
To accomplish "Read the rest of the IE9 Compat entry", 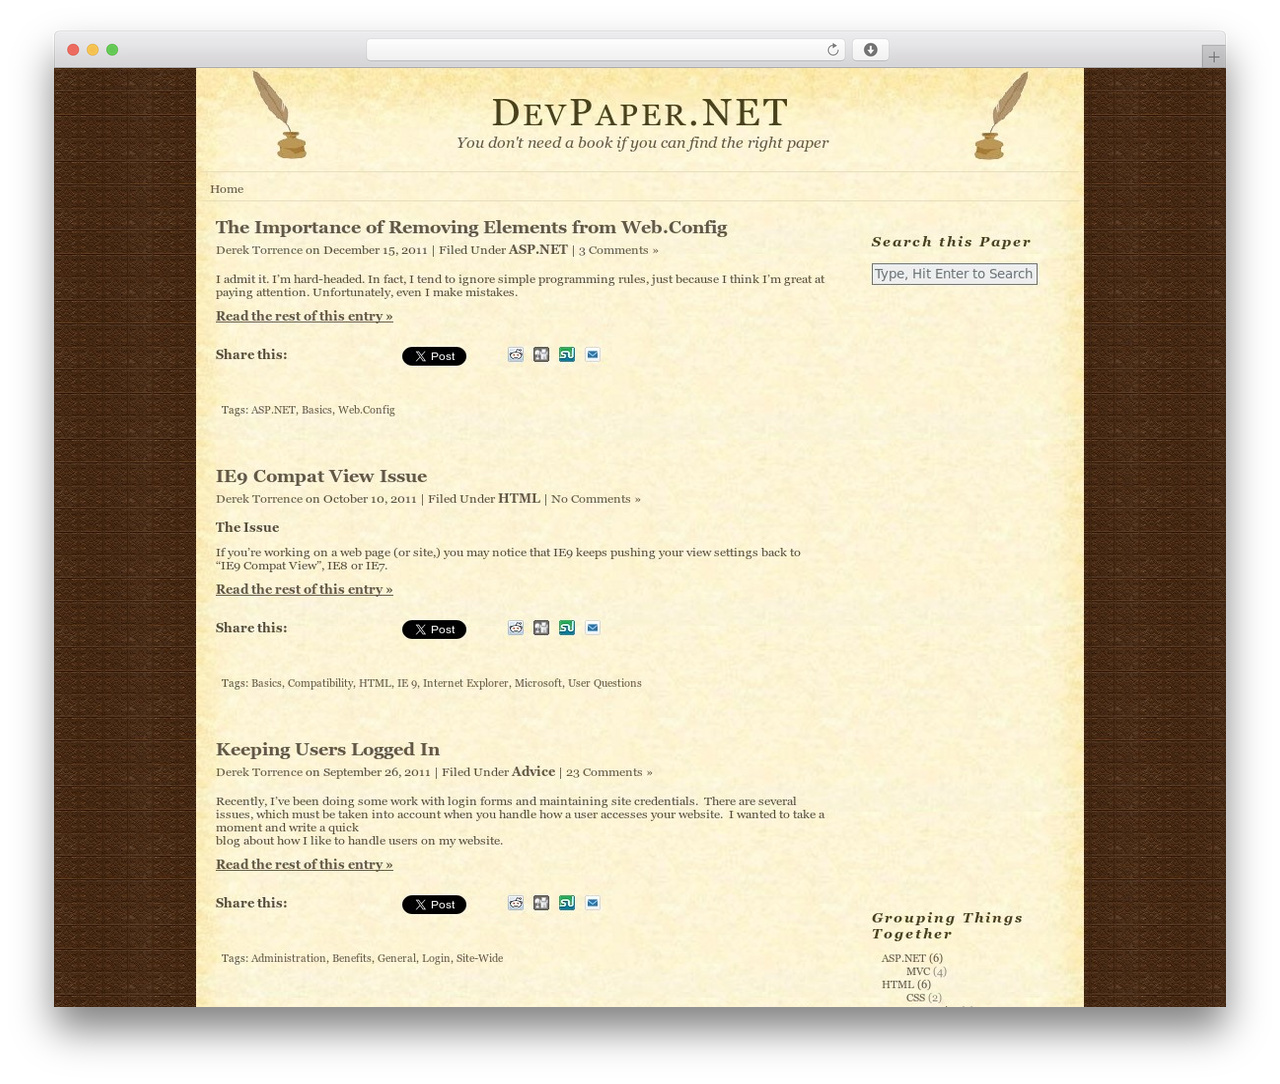I will (x=304, y=589).
